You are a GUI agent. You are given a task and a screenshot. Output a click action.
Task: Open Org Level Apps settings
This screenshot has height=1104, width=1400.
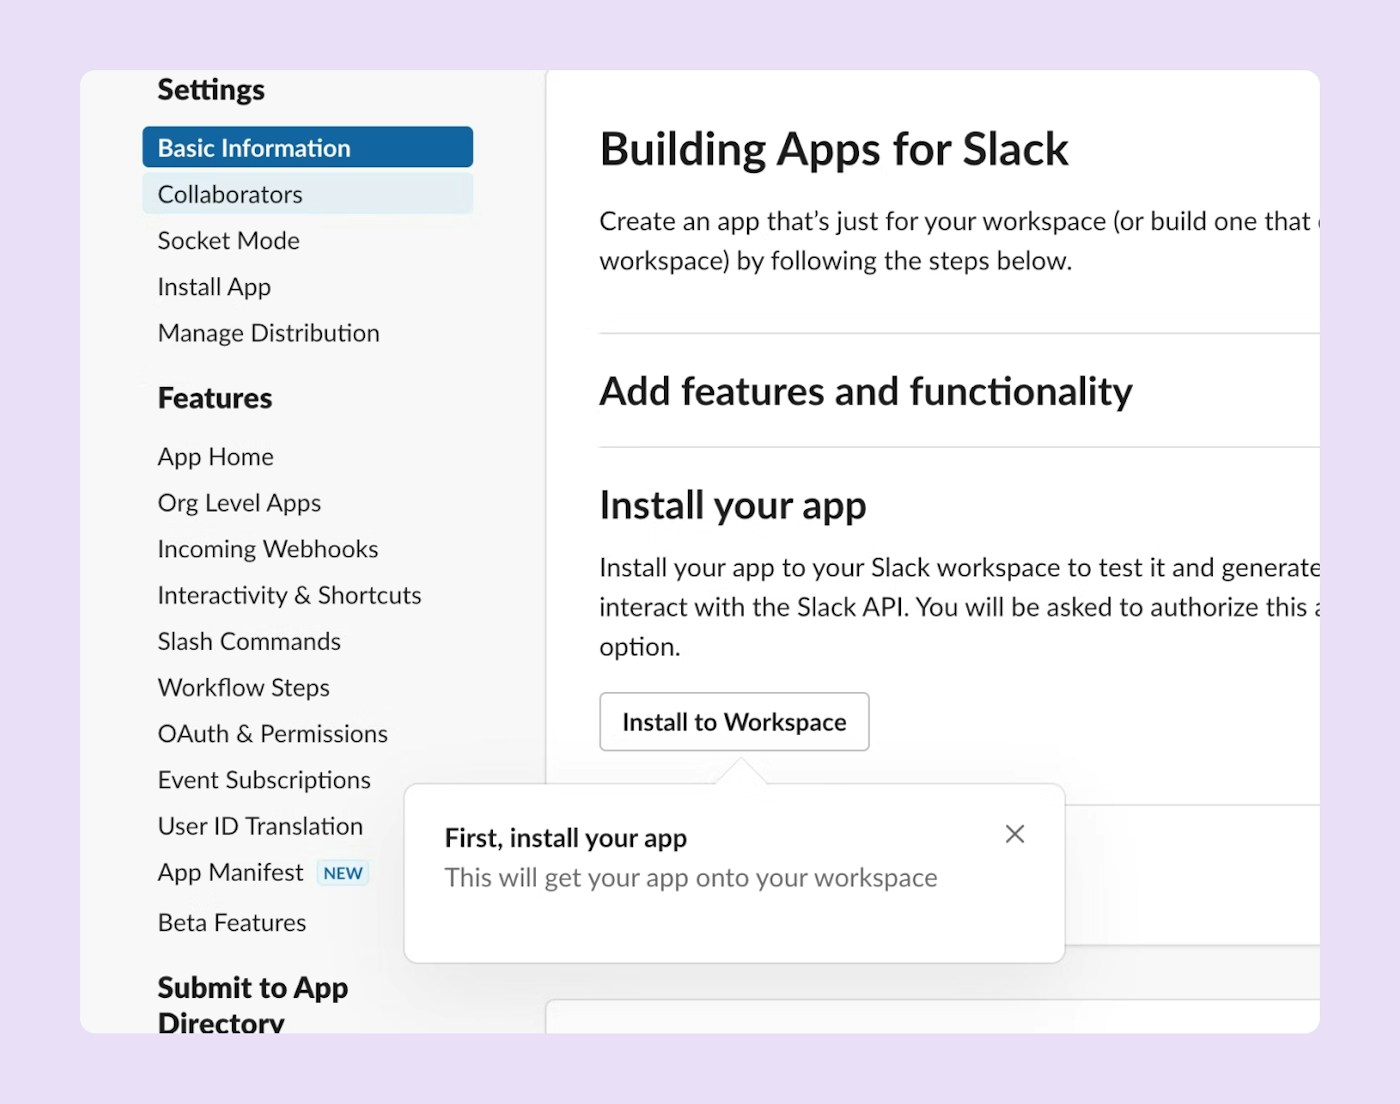pyautogui.click(x=239, y=503)
